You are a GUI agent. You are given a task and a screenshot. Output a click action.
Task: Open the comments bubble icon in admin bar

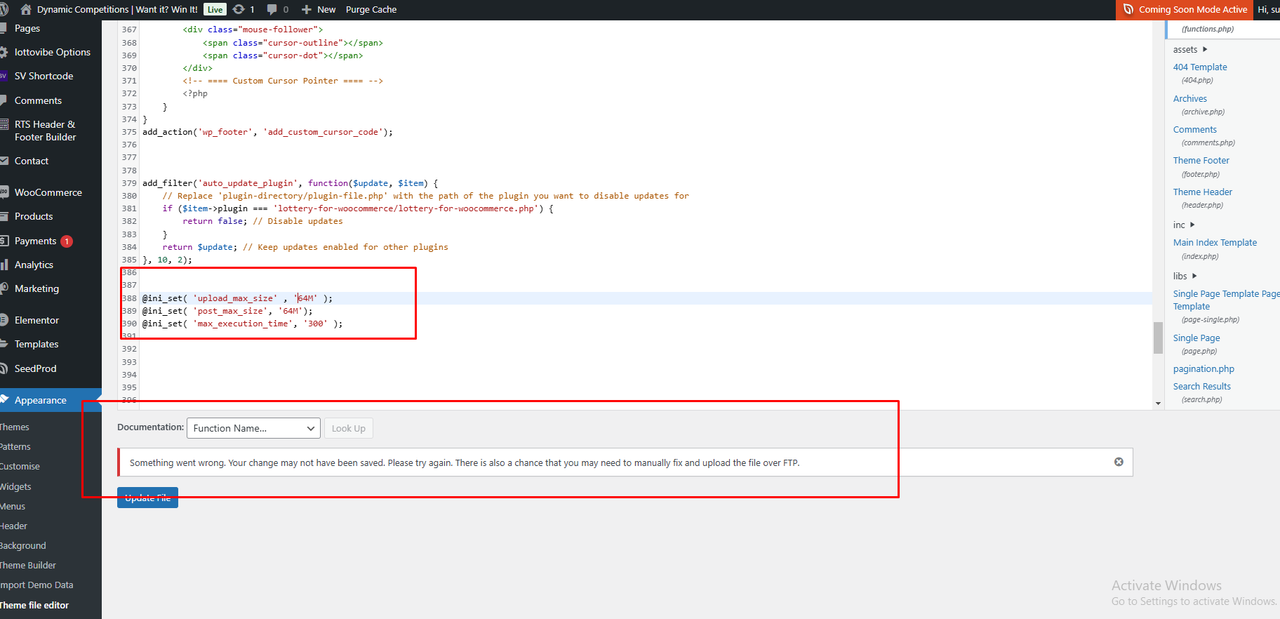click(x=271, y=9)
